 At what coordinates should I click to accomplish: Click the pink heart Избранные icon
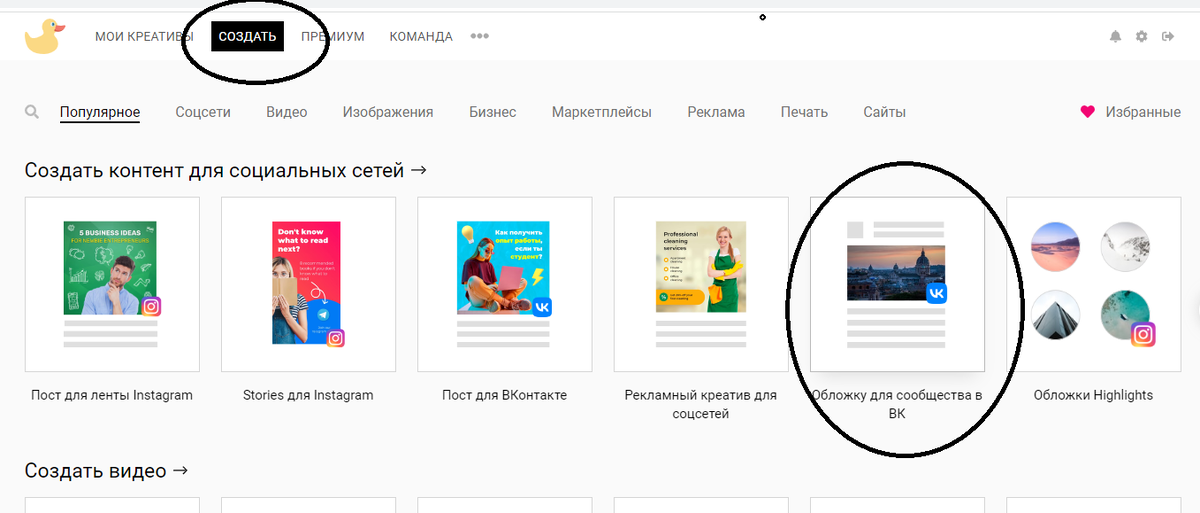pyautogui.click(x=1088, y=112)
